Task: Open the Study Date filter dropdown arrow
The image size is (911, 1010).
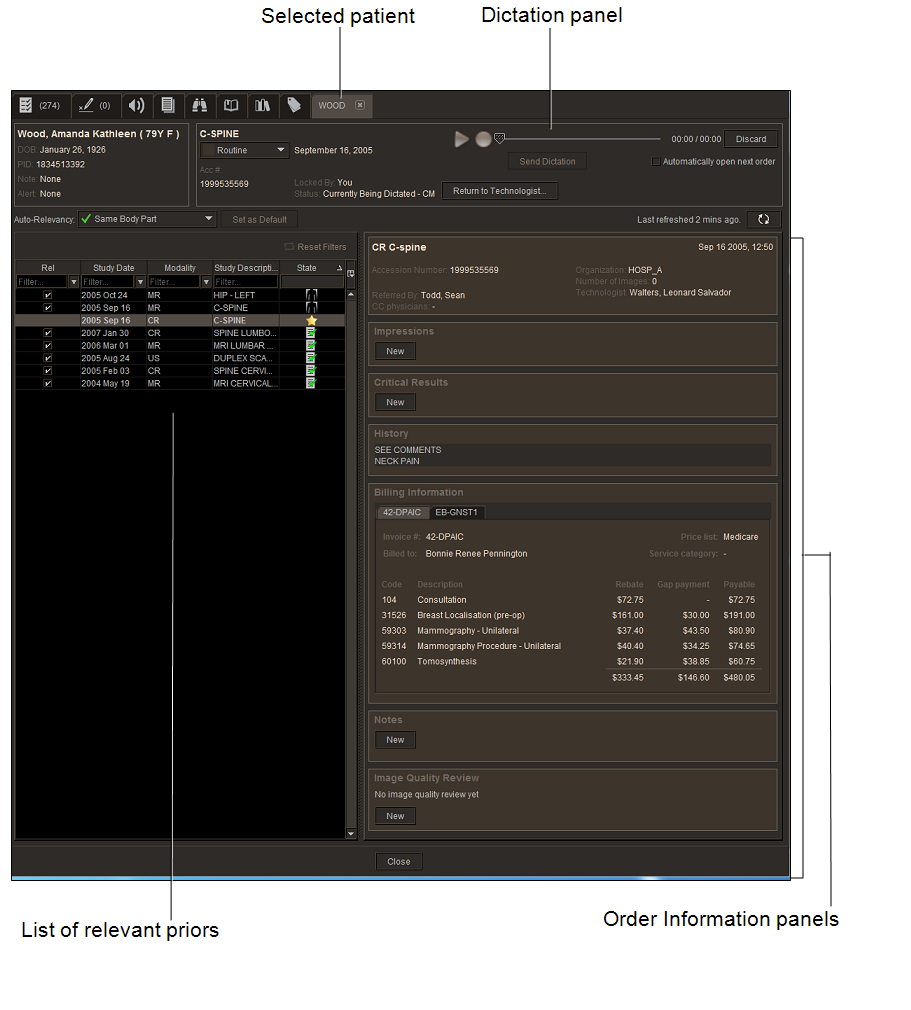Action: [140, 282]
